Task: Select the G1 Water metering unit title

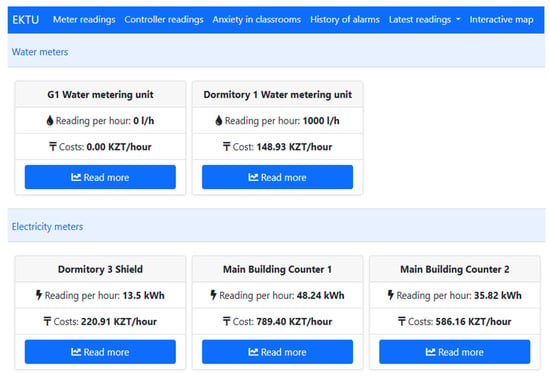Action: [100, 95]
